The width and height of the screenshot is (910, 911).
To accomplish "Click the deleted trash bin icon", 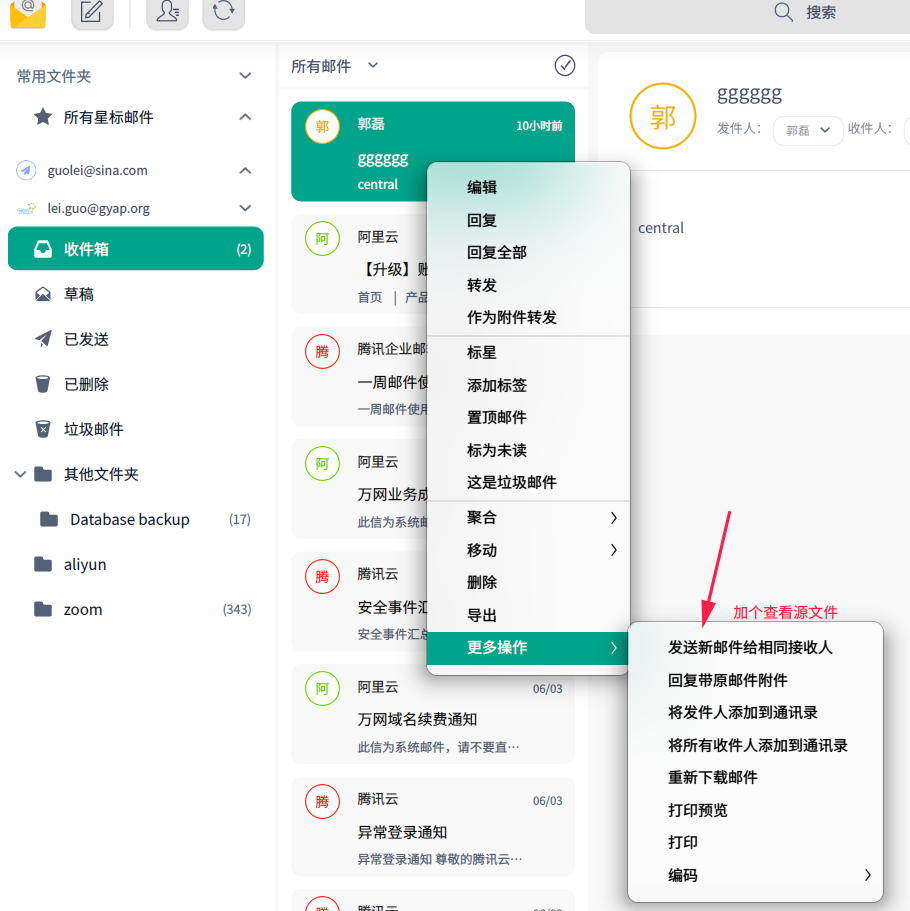I will [x=42, y=384].
